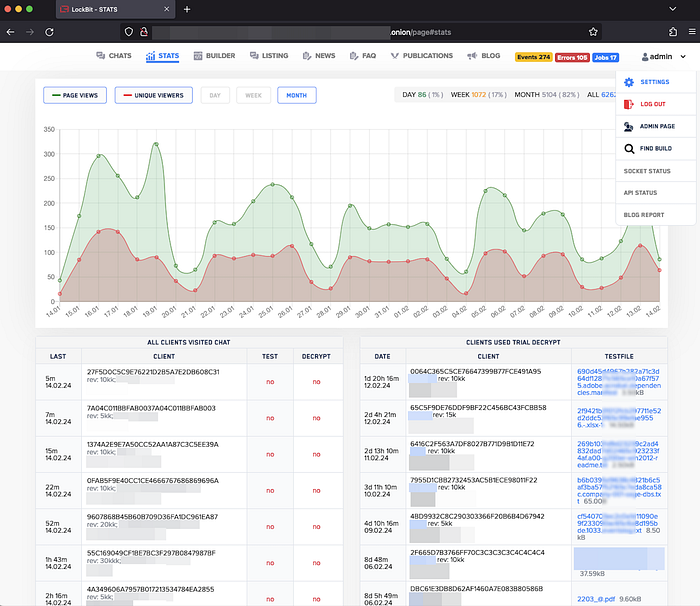Open a new browser tab with plus icon
Viewport: 700px width, 606px height.
[x=187, y=9]
